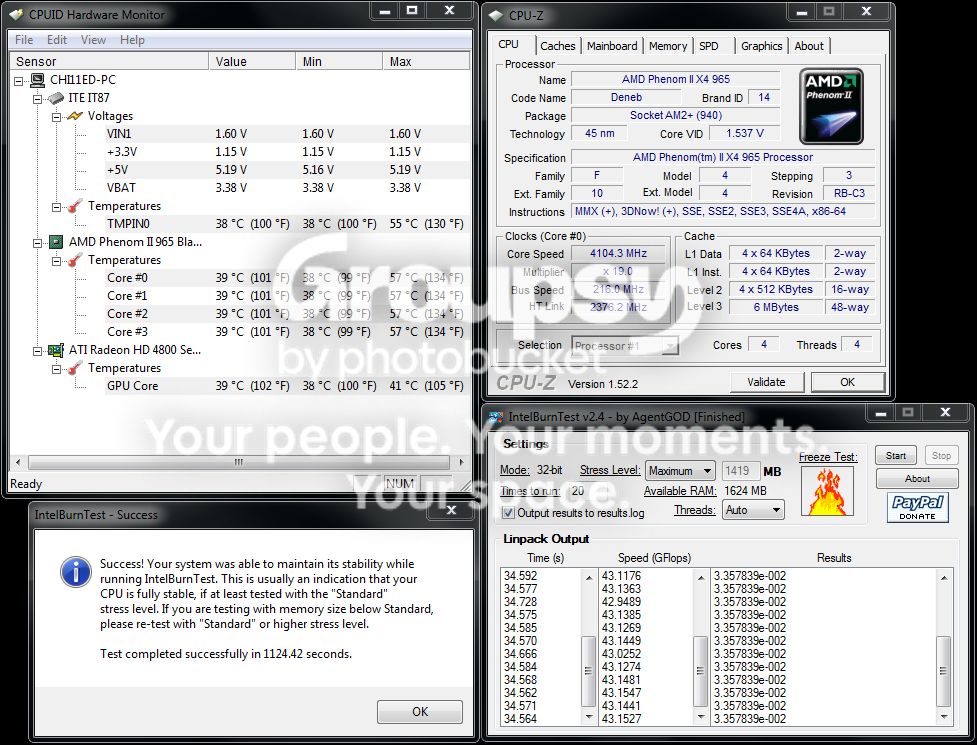Viewport: 977px width, 745px height.
Task: Click the AMD Phenom II logo in CPU-Z
Action: click(x=831, y=107)
